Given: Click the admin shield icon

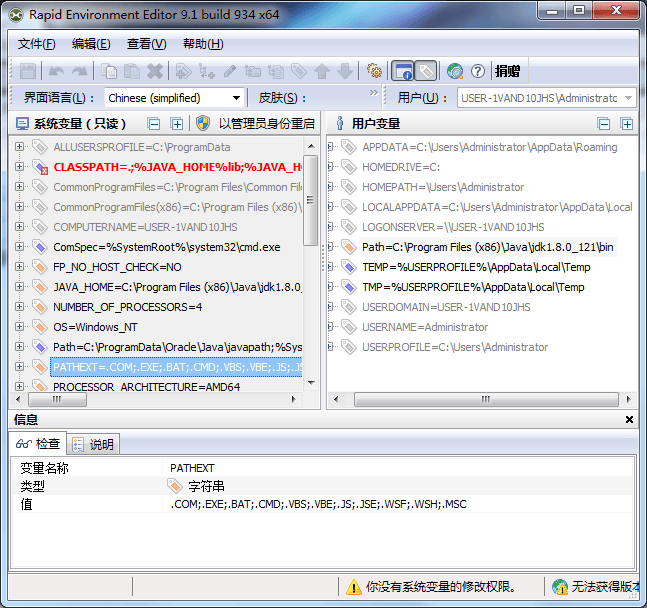Looking at the screenshot, I should (203, 123).
